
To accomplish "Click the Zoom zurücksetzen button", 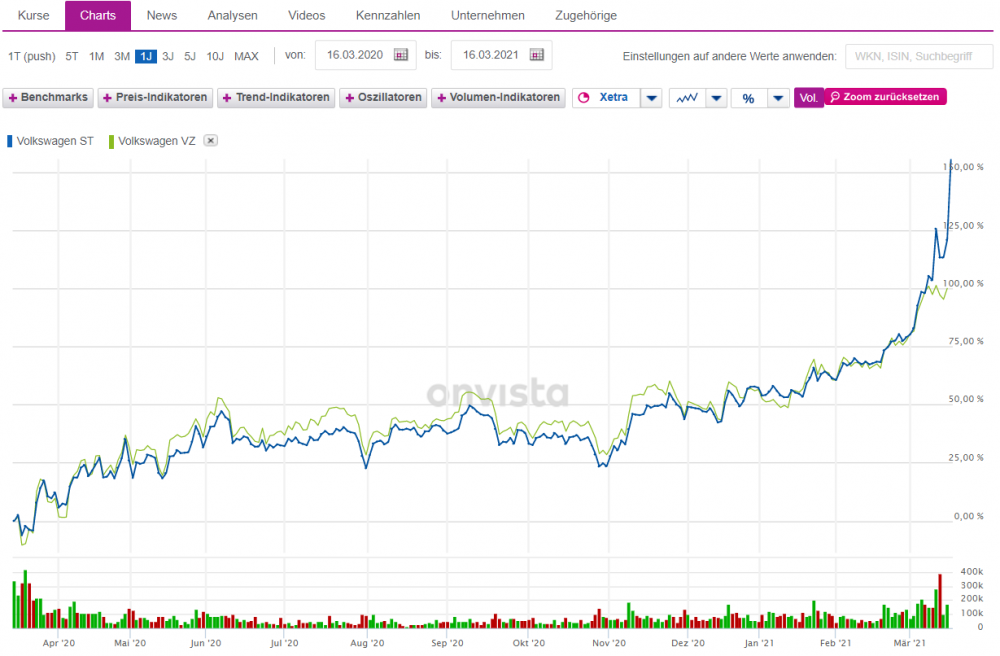I will pyautogui.click(x=885, y=97).
